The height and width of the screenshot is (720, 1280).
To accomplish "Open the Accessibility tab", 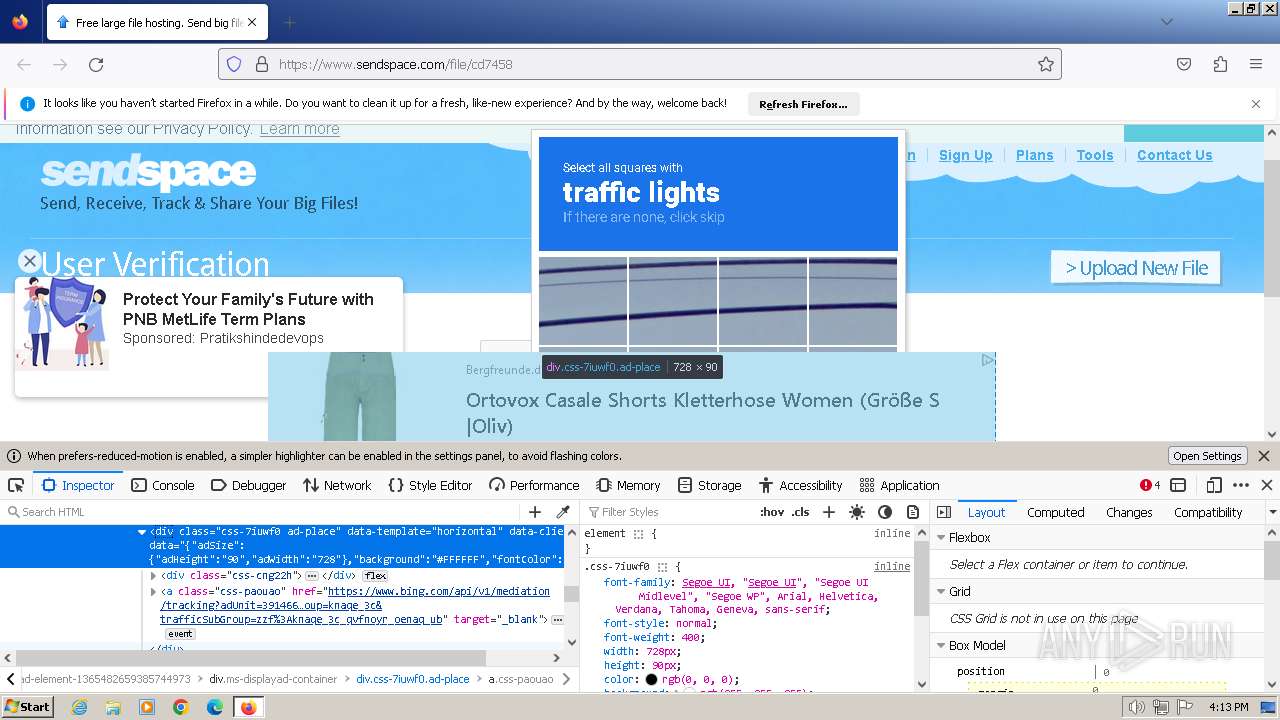I will [x=800, y=485].
